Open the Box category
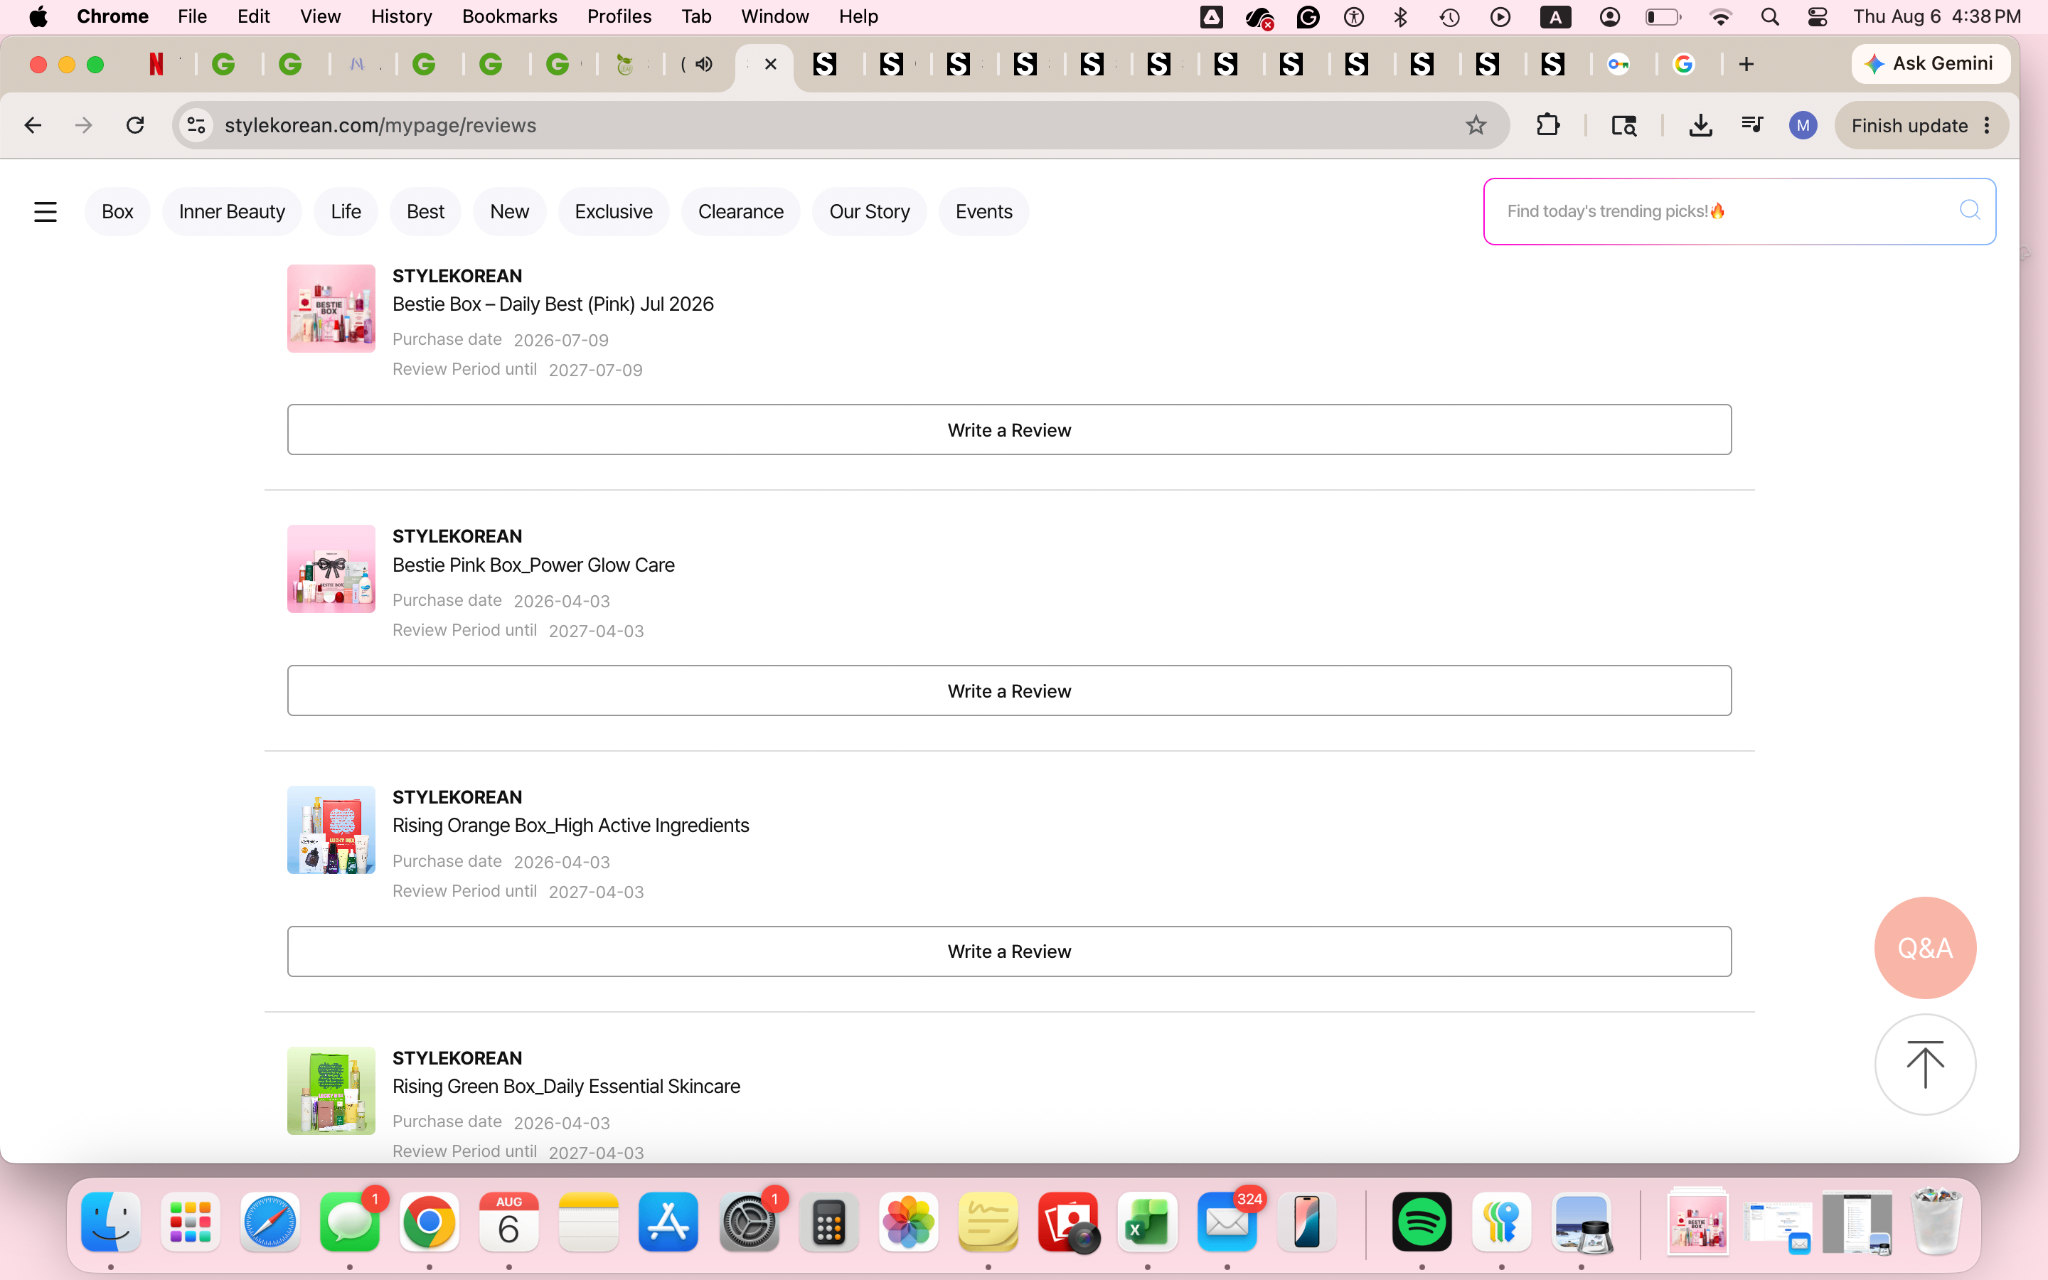Viewport: 2048px width, 1280px height. point(117,212)
